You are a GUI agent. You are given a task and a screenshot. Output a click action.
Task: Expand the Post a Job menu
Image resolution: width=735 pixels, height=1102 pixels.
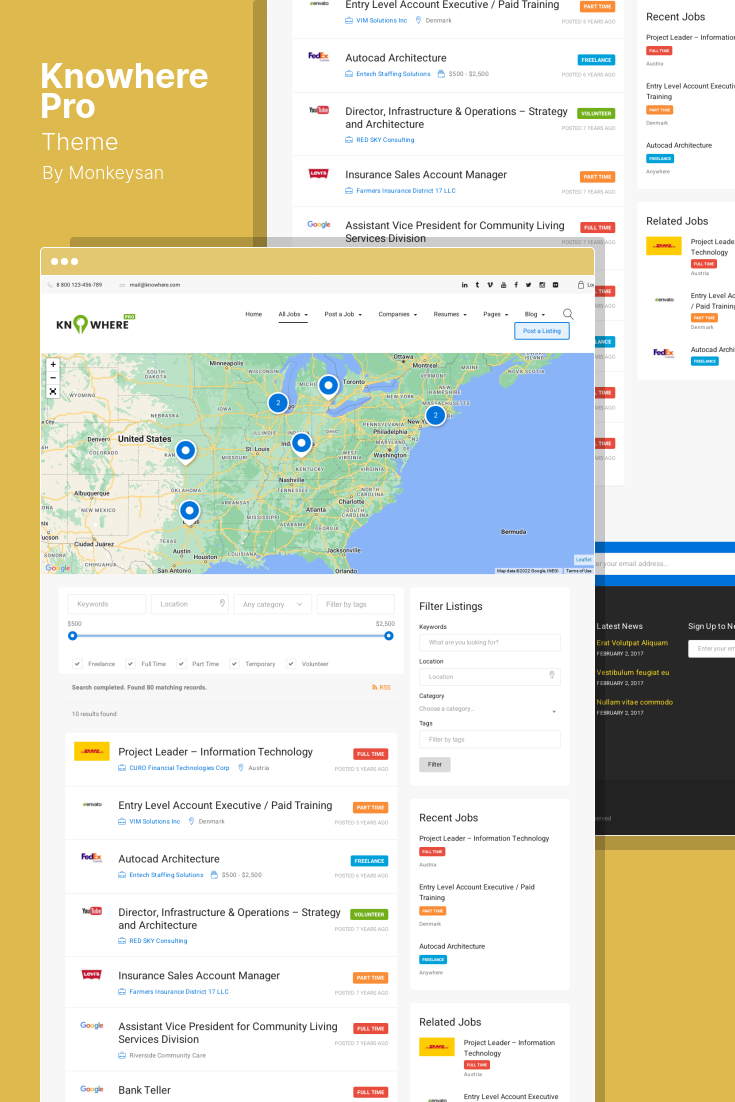point(344,314)
